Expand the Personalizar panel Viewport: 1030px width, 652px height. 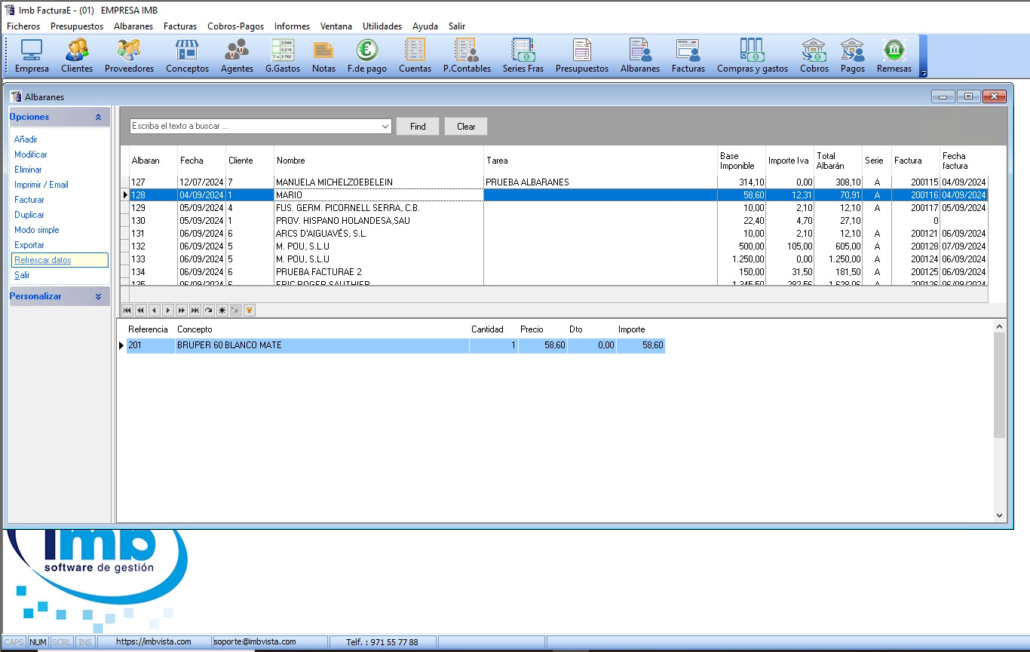coord(99,297)
